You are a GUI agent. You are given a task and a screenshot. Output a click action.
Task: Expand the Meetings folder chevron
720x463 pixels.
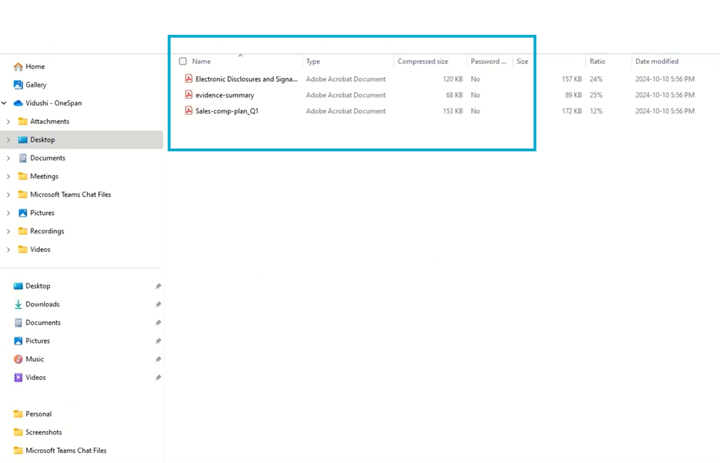(8, 176)
